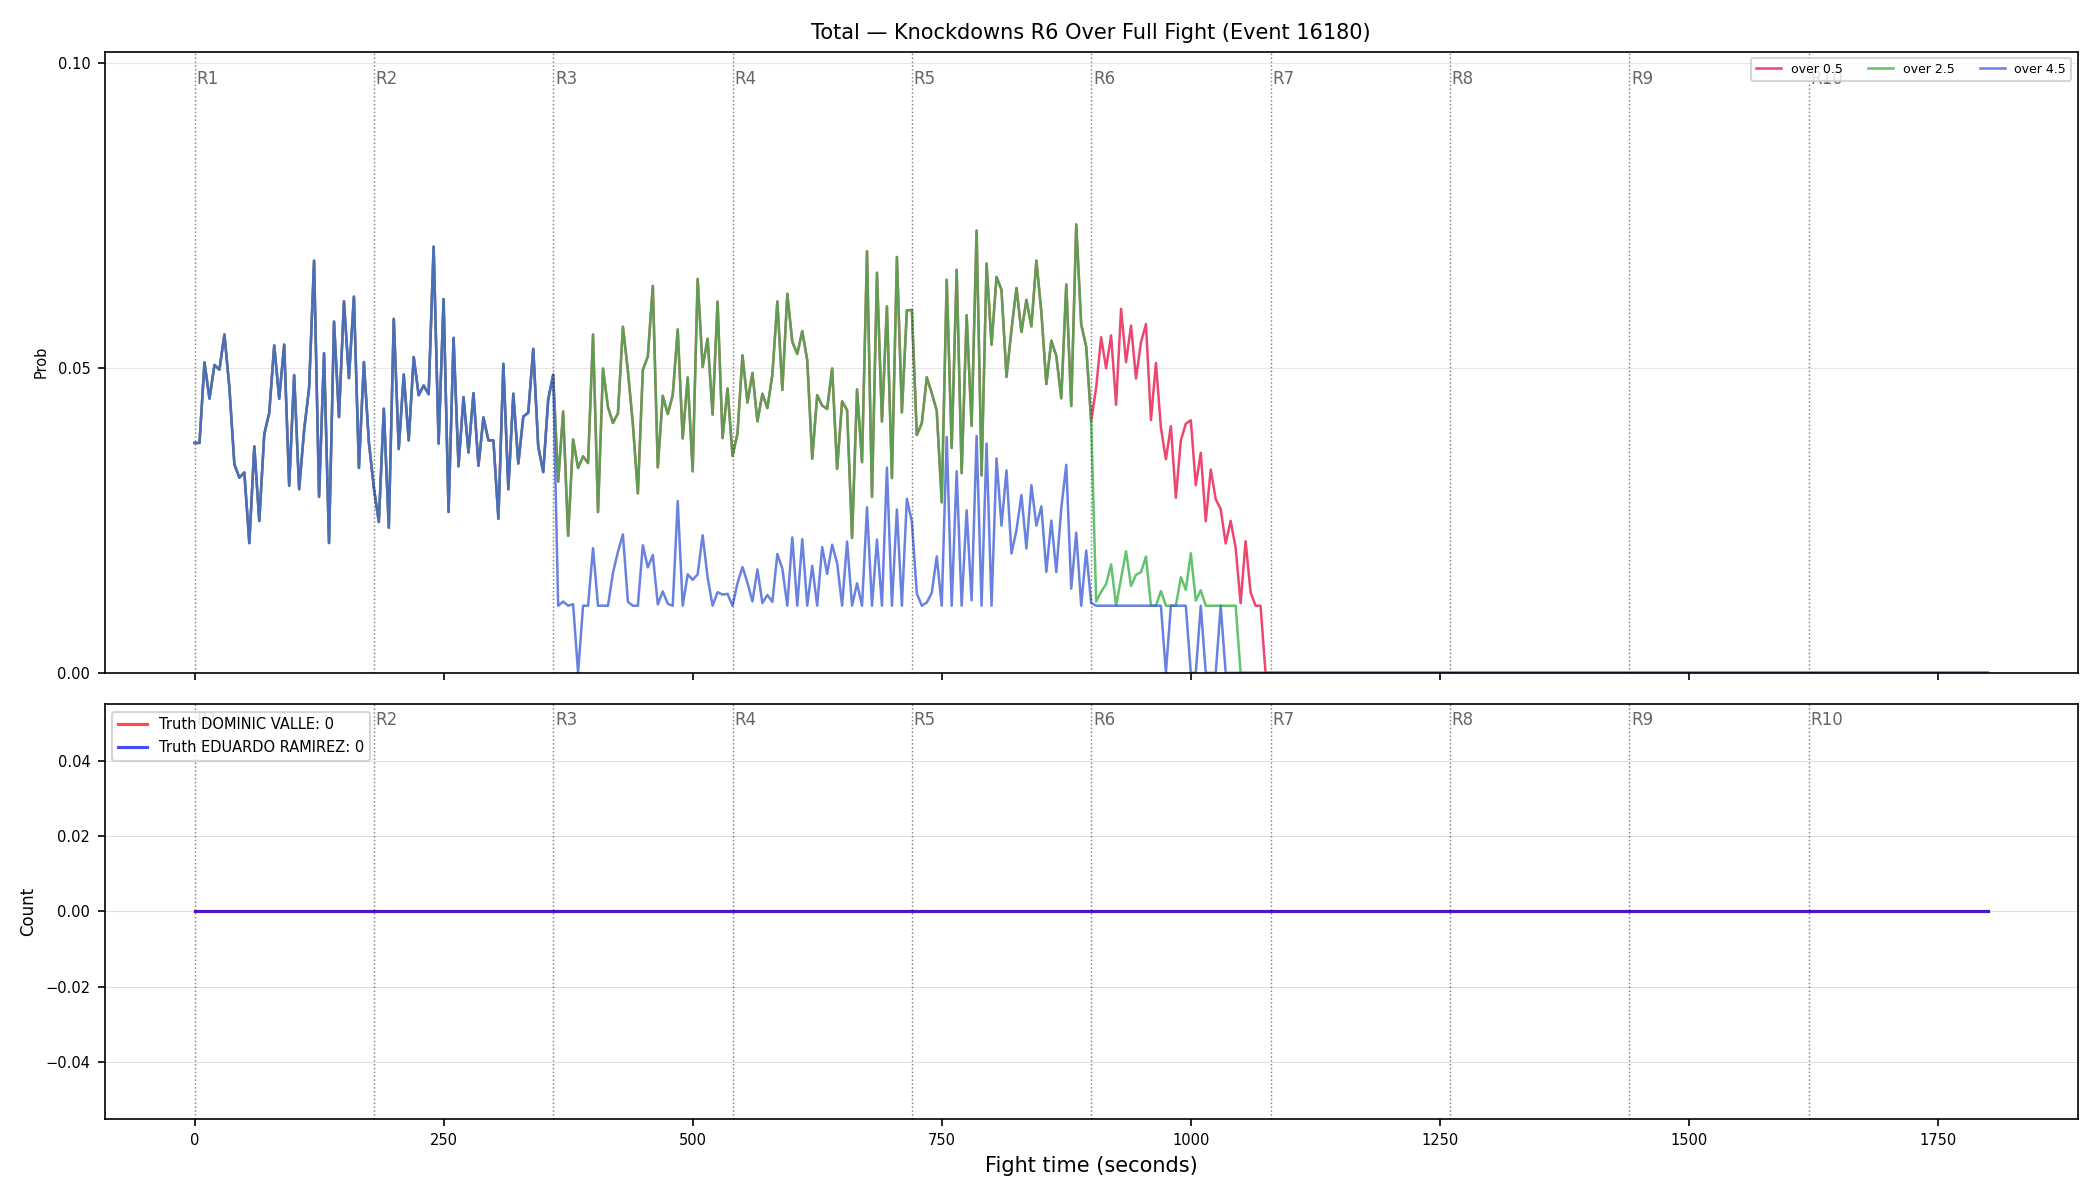Click the R3 round marker in top chart

pyautogui.click(x=566, y=78)
